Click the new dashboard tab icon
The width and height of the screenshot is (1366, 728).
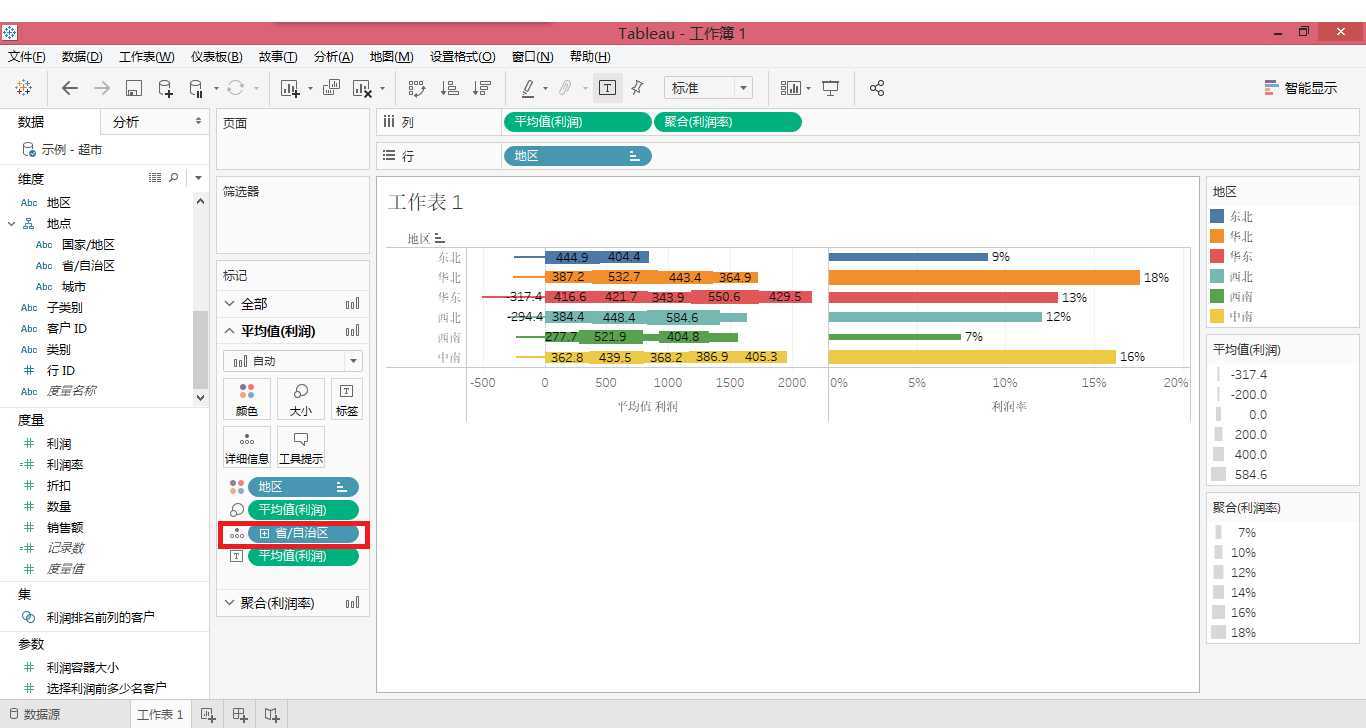240,714
